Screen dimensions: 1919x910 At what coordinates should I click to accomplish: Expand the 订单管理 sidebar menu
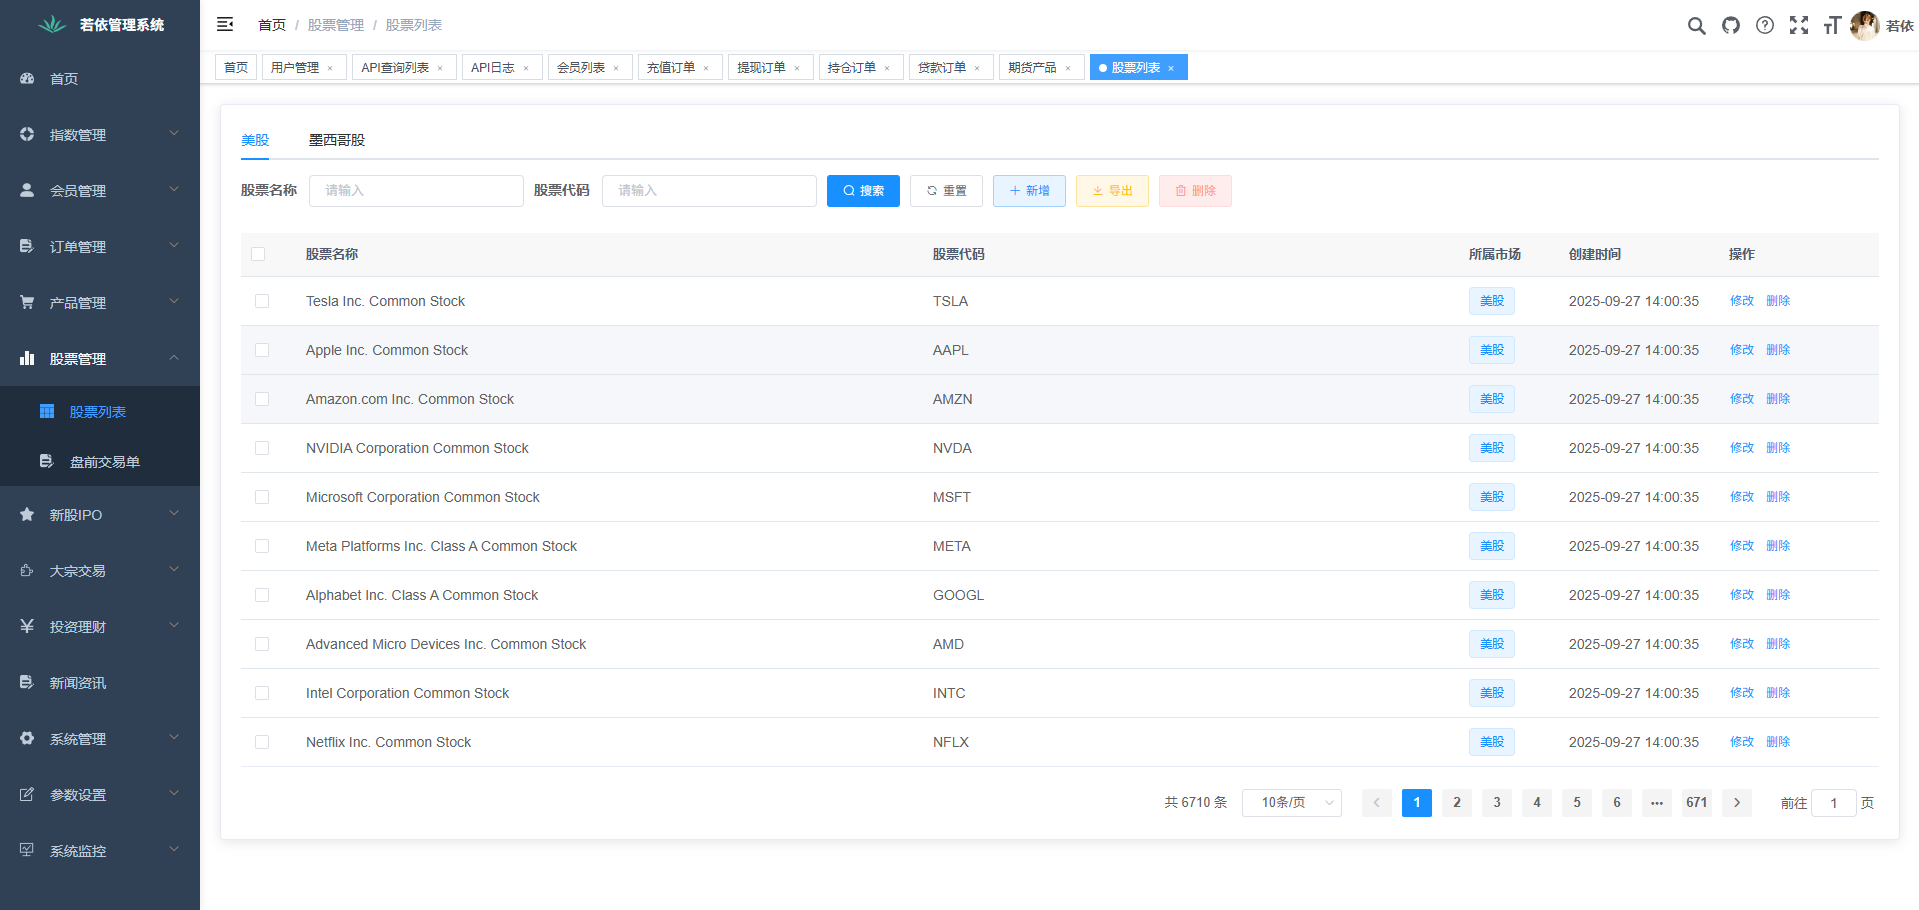[100, 246]
